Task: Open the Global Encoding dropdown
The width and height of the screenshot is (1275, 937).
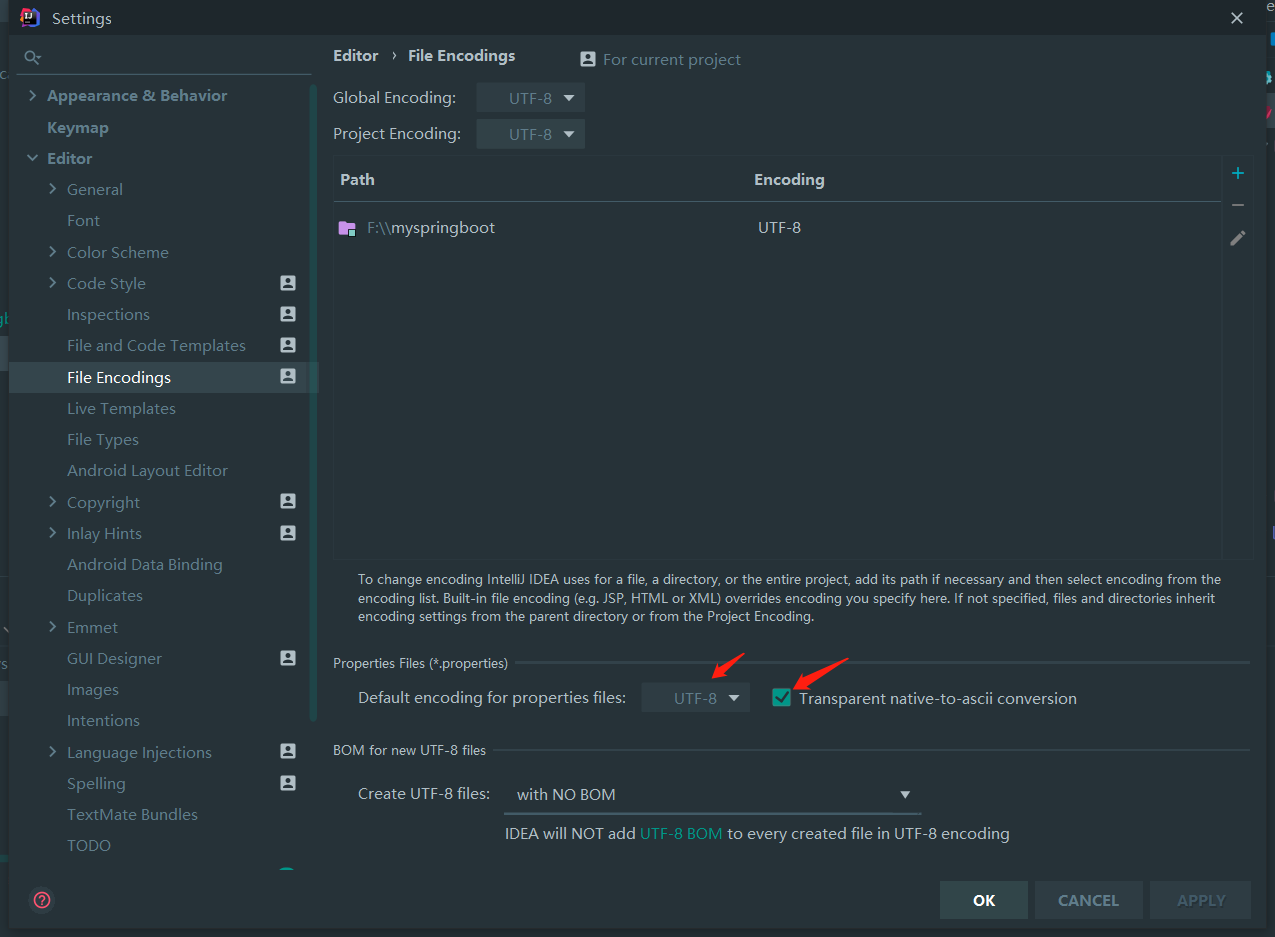Action: [x=530, y=97]
